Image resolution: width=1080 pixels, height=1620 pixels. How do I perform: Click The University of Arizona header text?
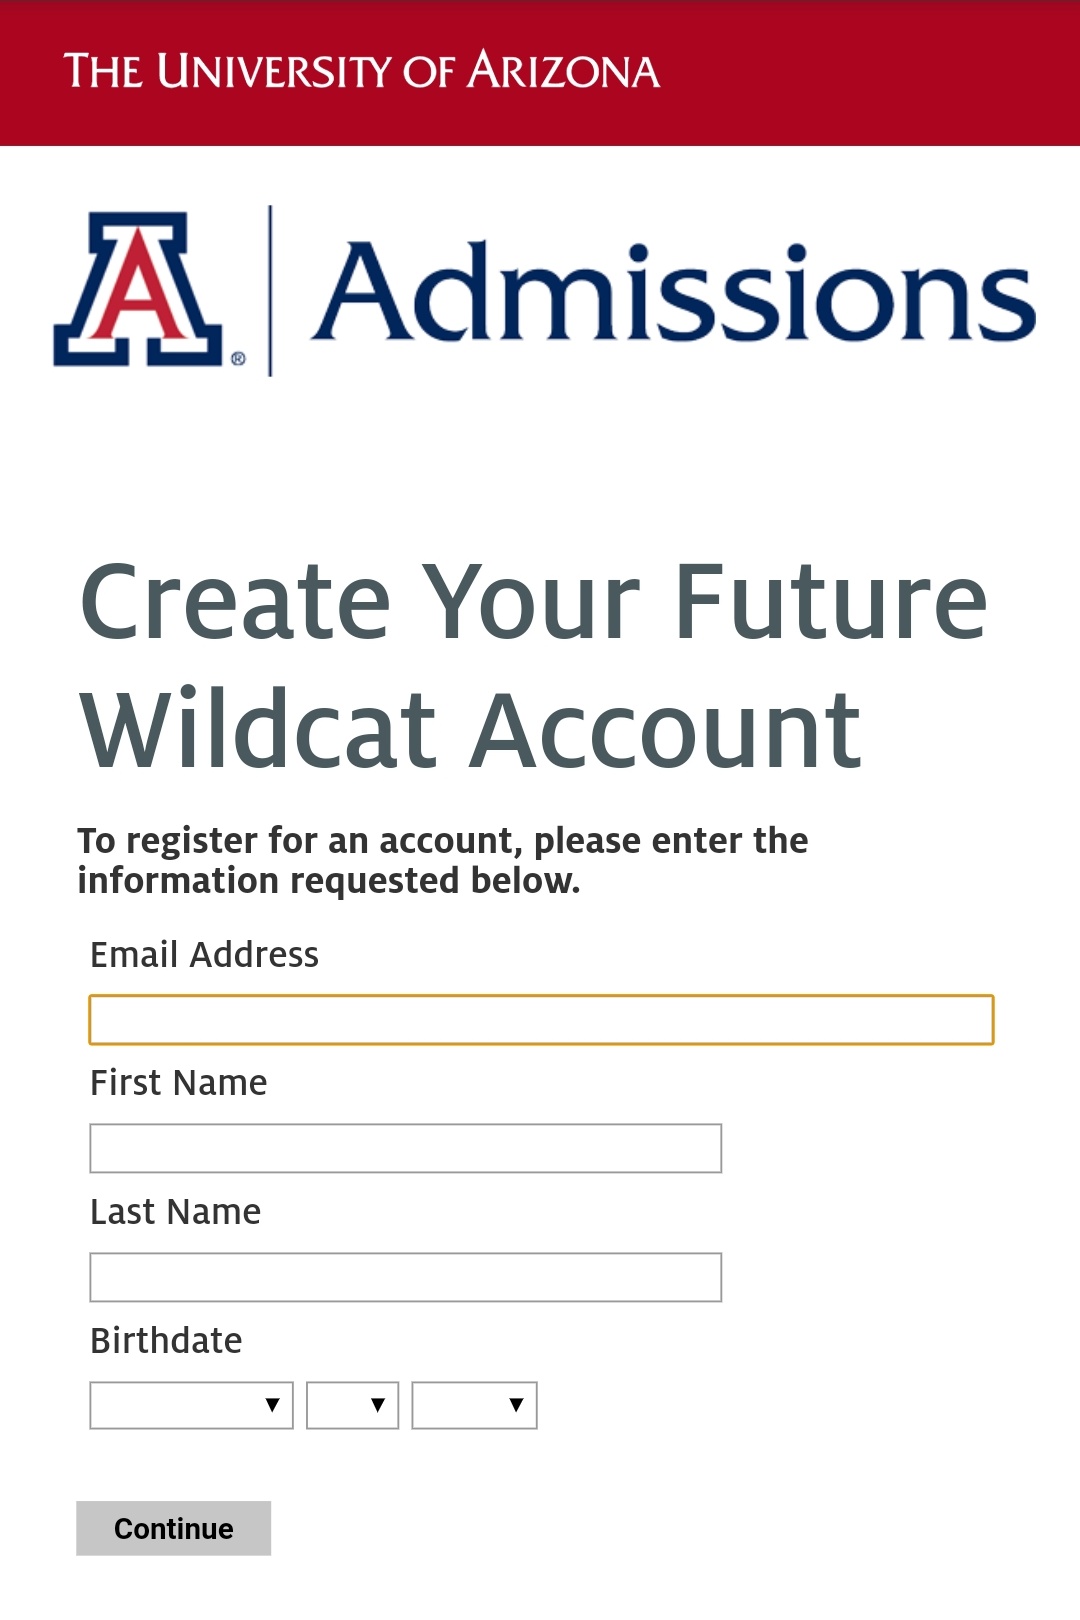coord(361,71)
